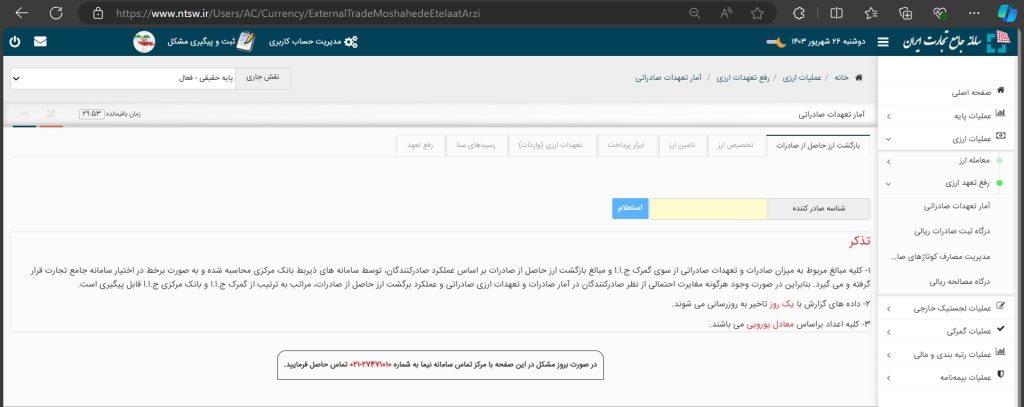Expand عملیات لجستیک خارجی chevron
This screenshot has width=1024, height=407.
[888, 308]
